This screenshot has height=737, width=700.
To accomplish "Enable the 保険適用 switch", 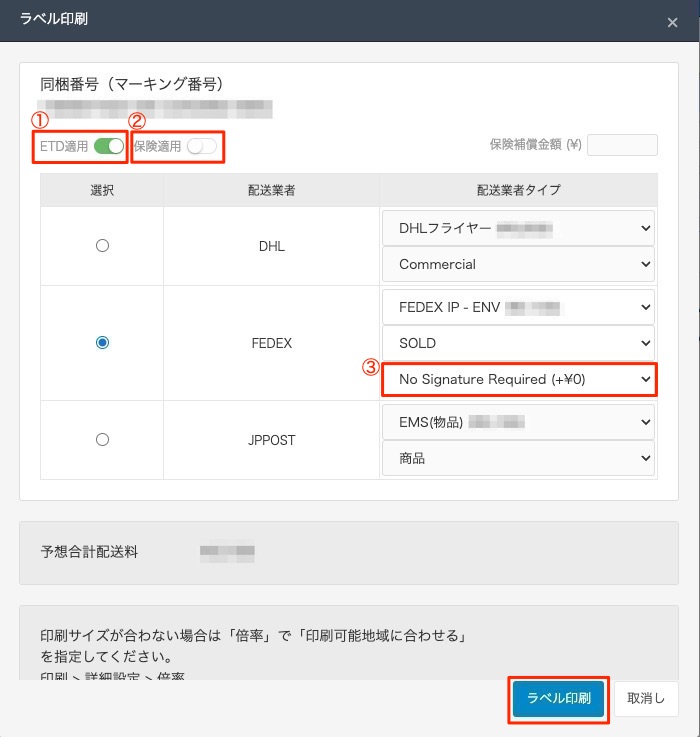I will [201, 147].
